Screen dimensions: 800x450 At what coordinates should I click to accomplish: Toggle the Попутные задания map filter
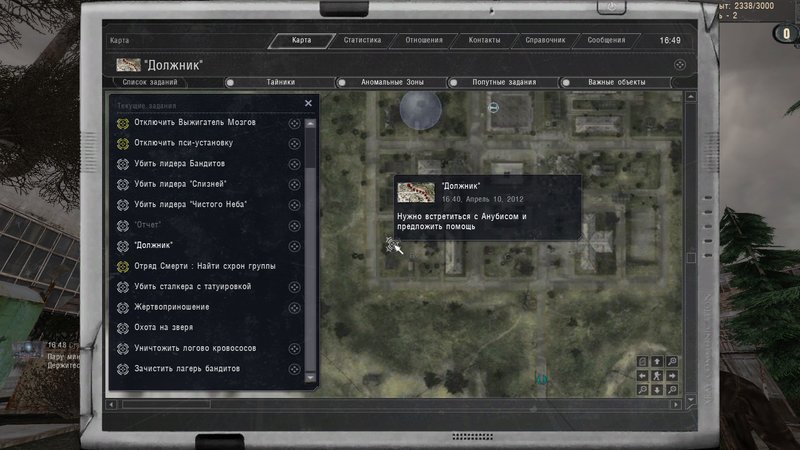[454, 82]
